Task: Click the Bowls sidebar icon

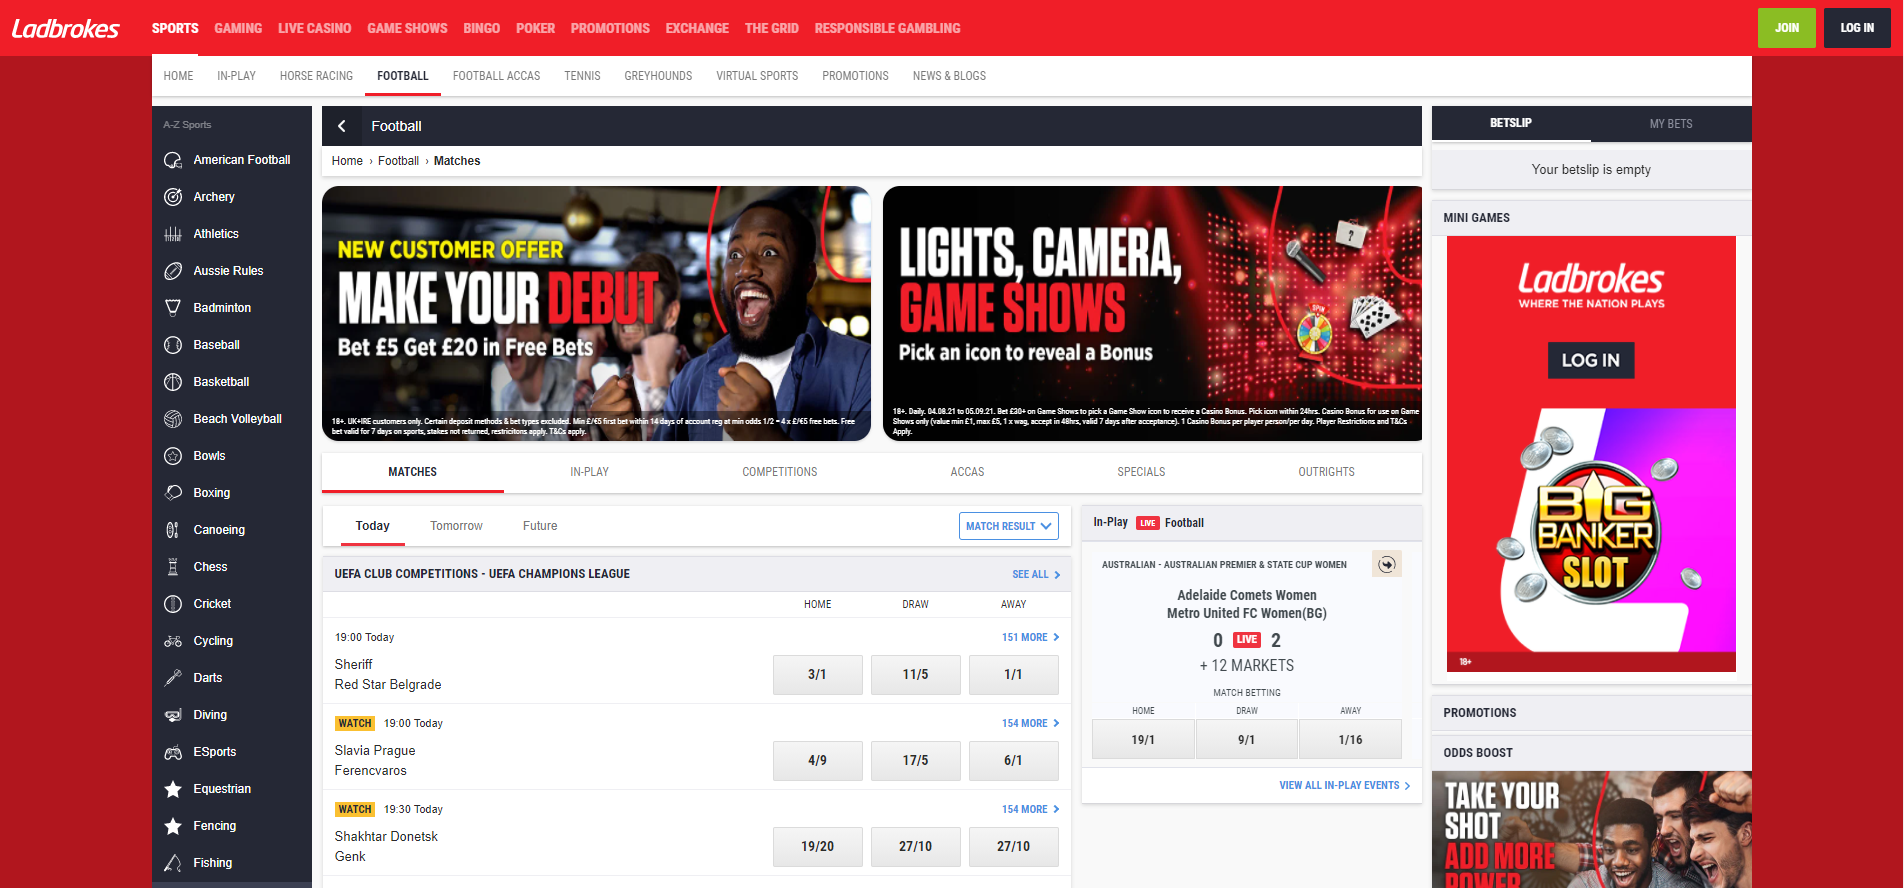Action: [173, 456]
